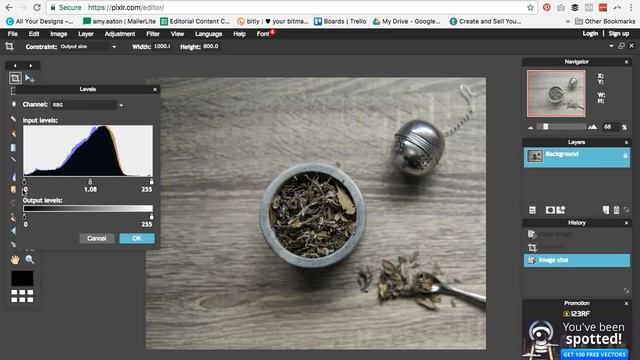This screenshot has height=360, width=640.
Task: Click the Height input field
Action: point(211,47)
